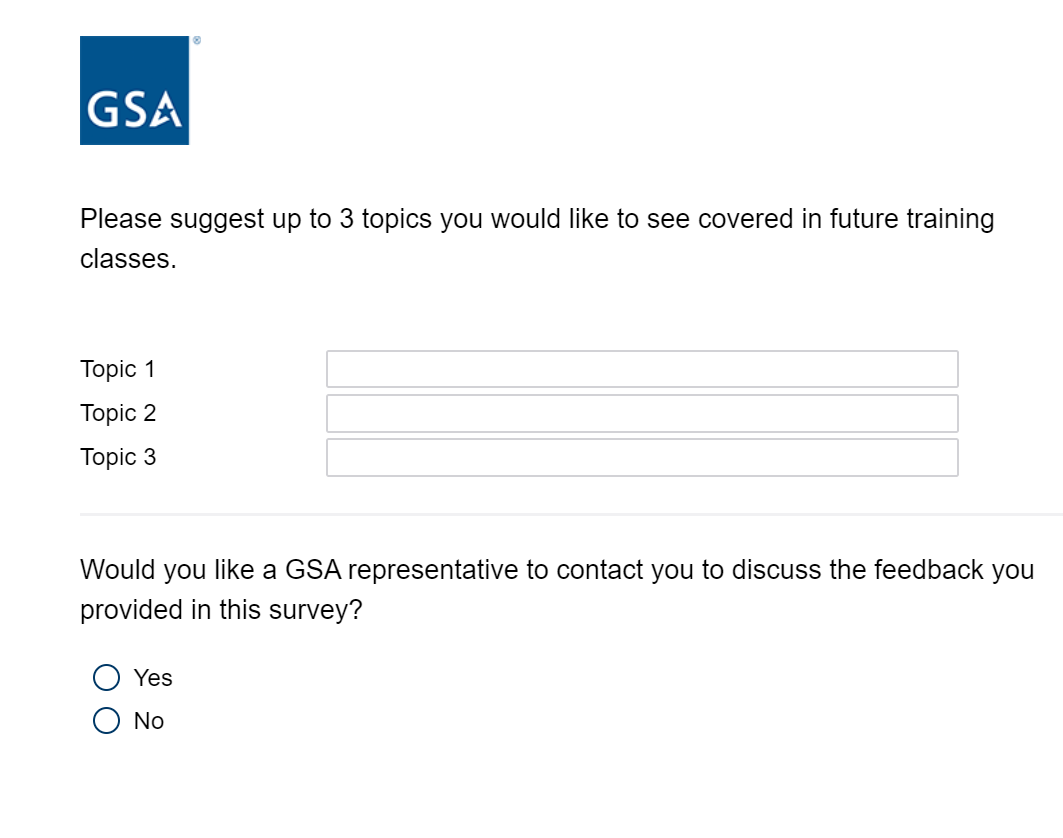Click the word "classes." in the first question

pyautogui.click(x=128, y=259)
